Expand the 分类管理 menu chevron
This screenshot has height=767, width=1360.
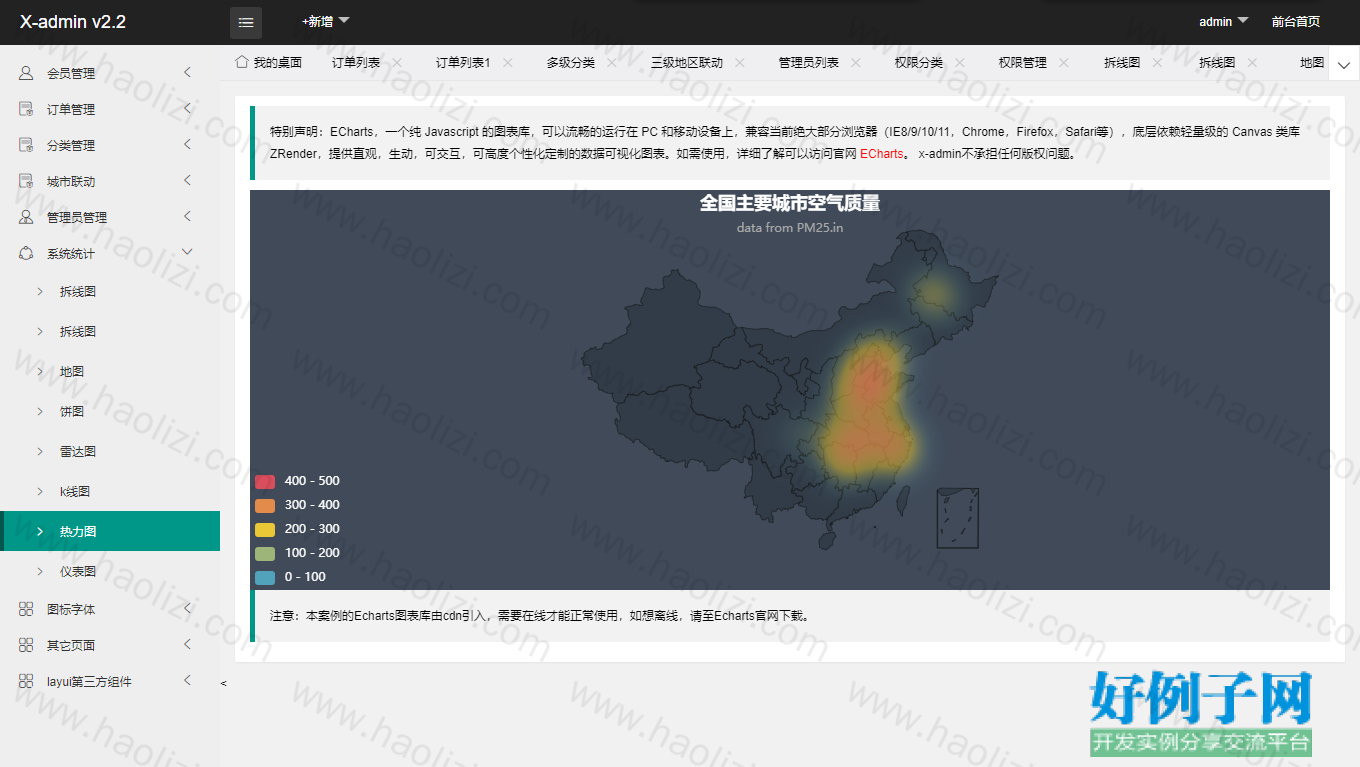pyautogui.click(x=187, y=144)
